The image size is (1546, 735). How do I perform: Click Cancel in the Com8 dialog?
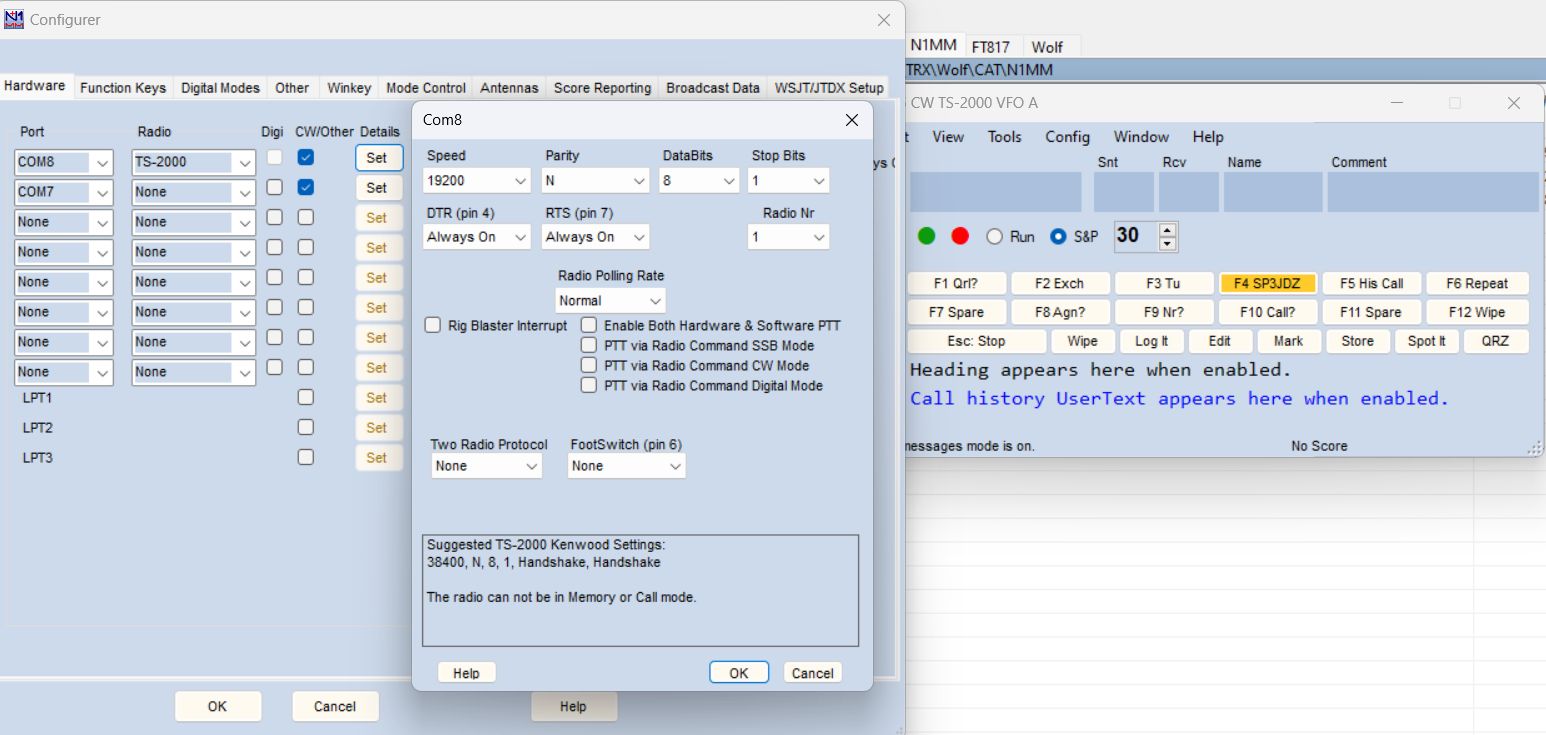click(813, 673)
